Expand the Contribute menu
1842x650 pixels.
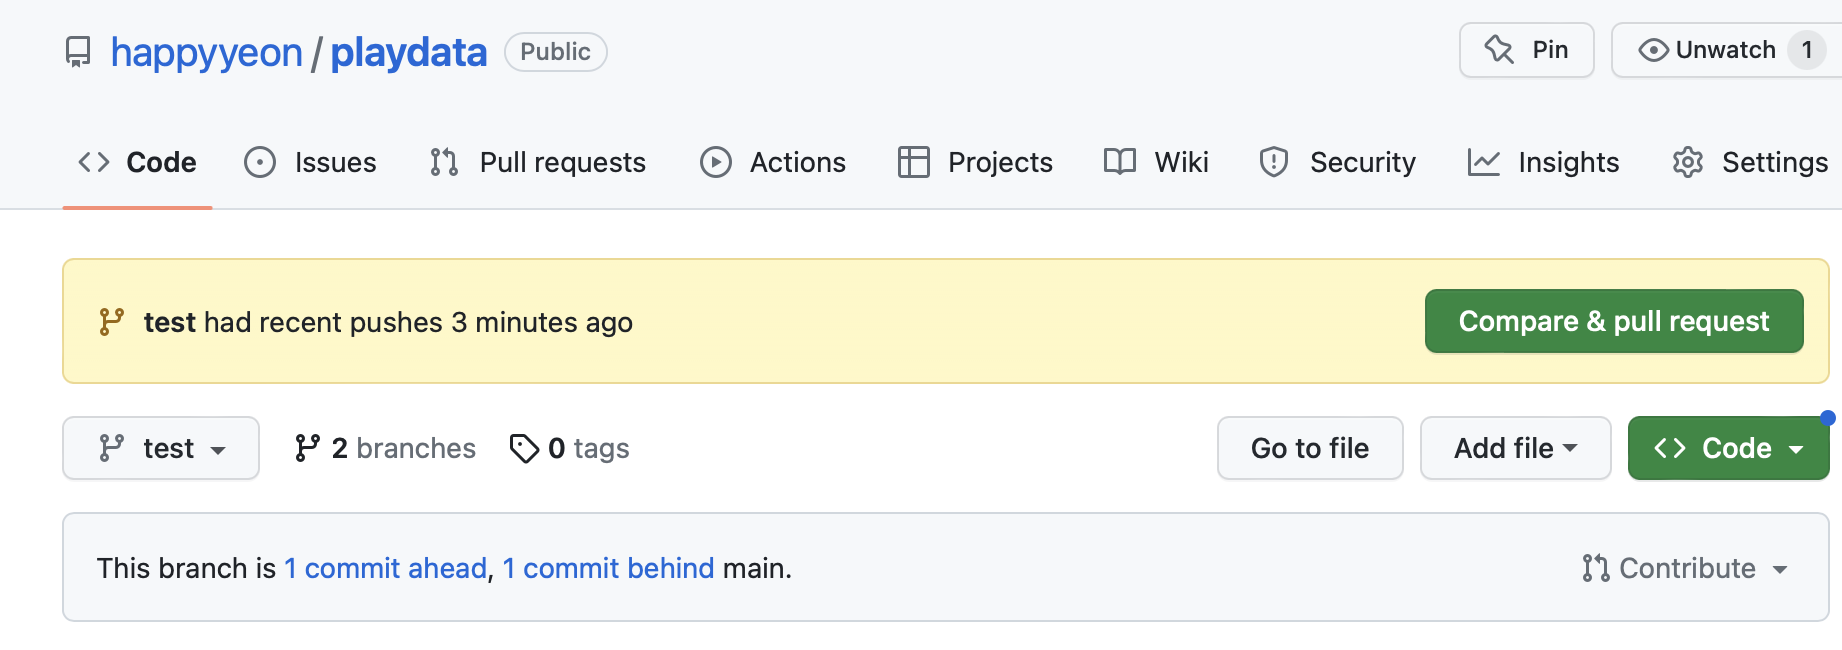[1685, 568]
